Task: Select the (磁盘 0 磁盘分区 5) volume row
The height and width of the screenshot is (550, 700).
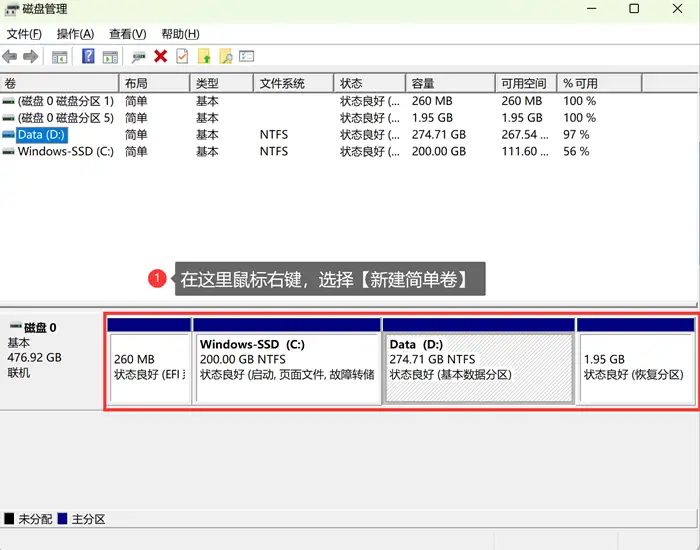Action: coord(66,118)
